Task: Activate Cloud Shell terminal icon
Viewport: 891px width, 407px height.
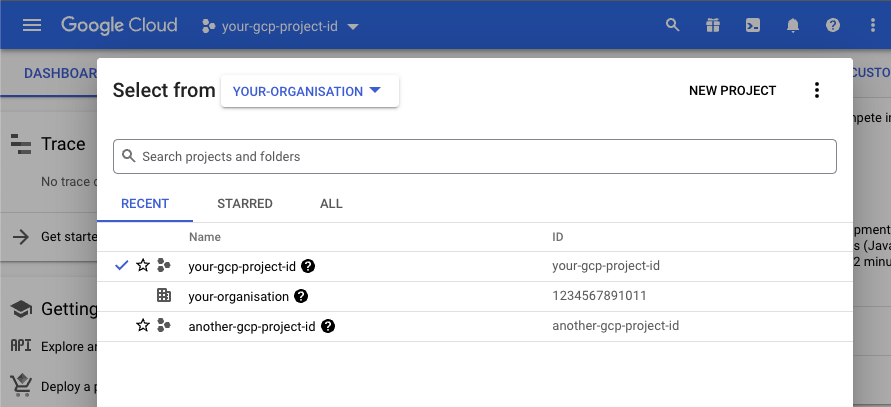Action: tap(753, 26)
